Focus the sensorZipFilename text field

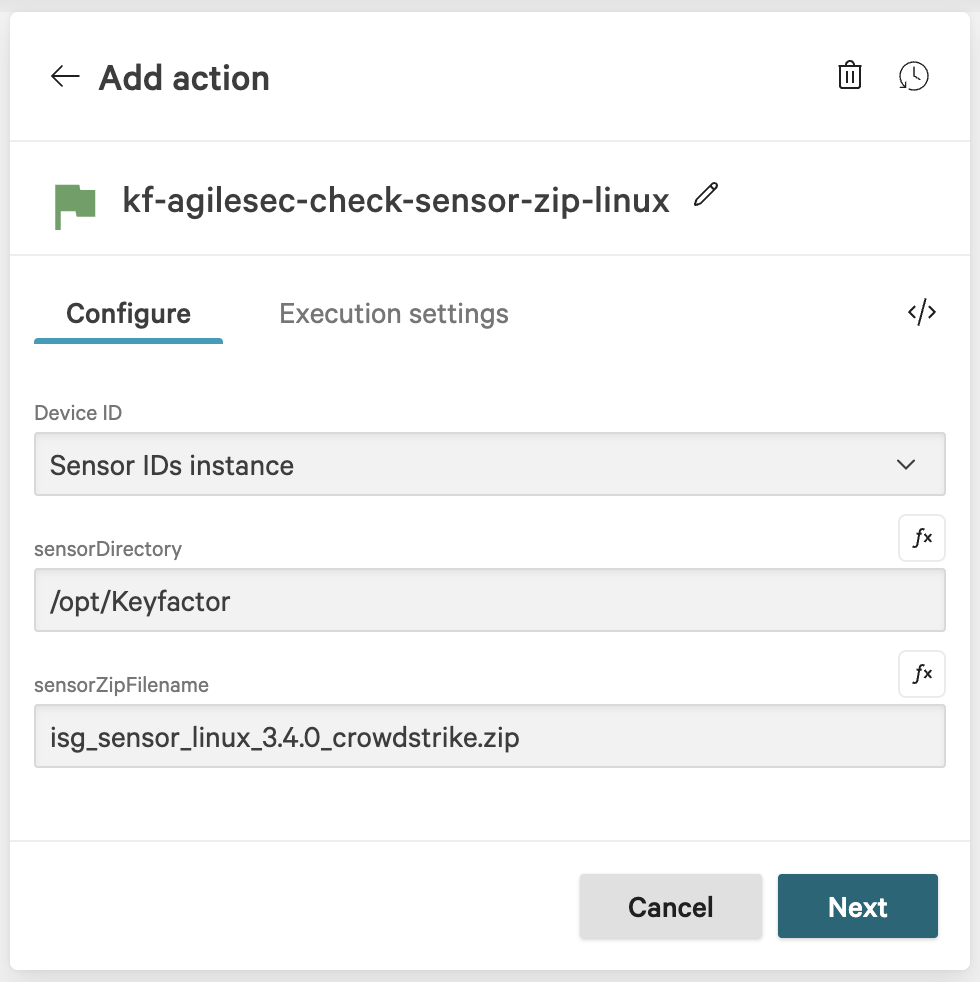[x=489, y=737]
